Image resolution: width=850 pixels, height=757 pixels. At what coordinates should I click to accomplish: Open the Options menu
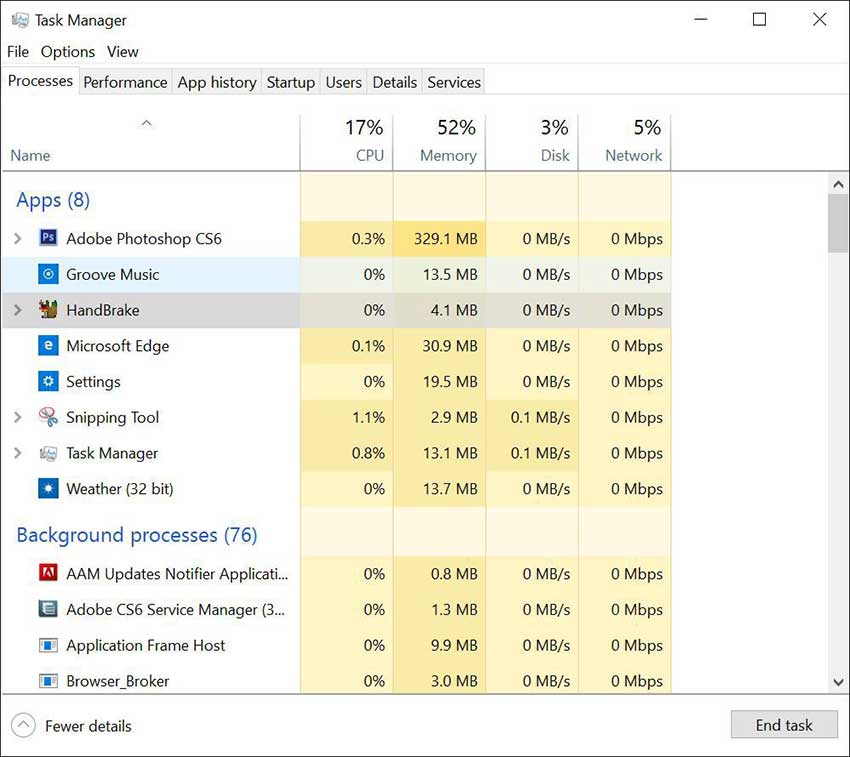tap(68, 52)
